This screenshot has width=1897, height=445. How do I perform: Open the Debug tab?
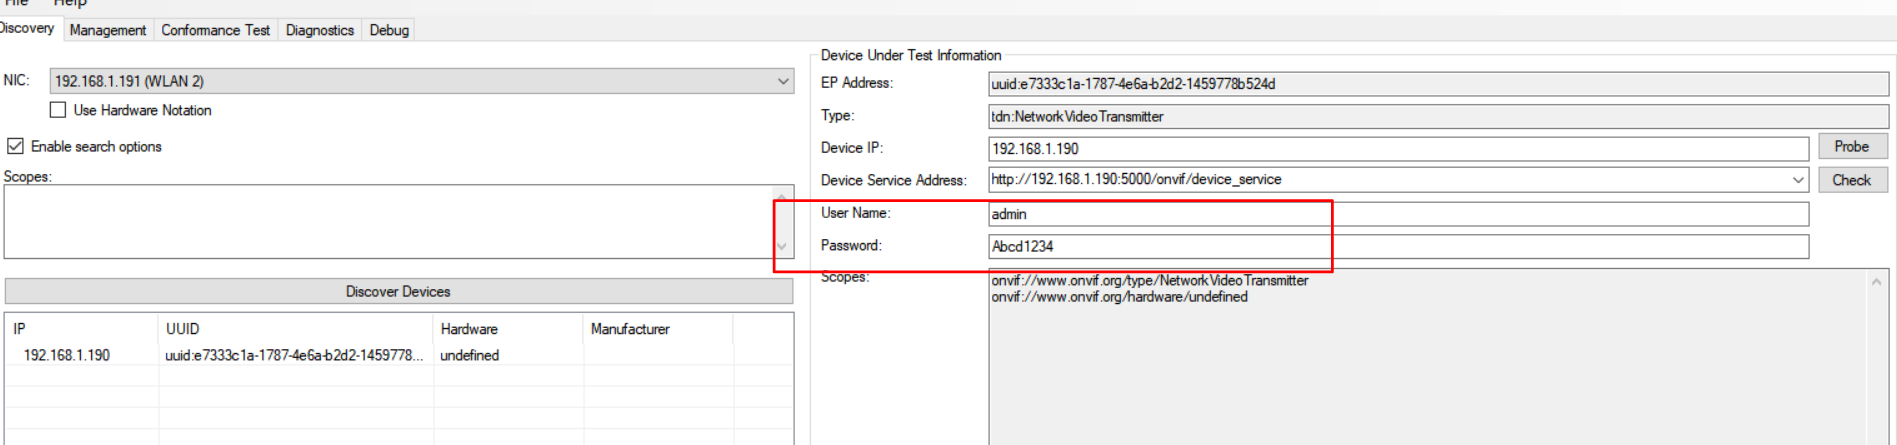pos(389,30)
